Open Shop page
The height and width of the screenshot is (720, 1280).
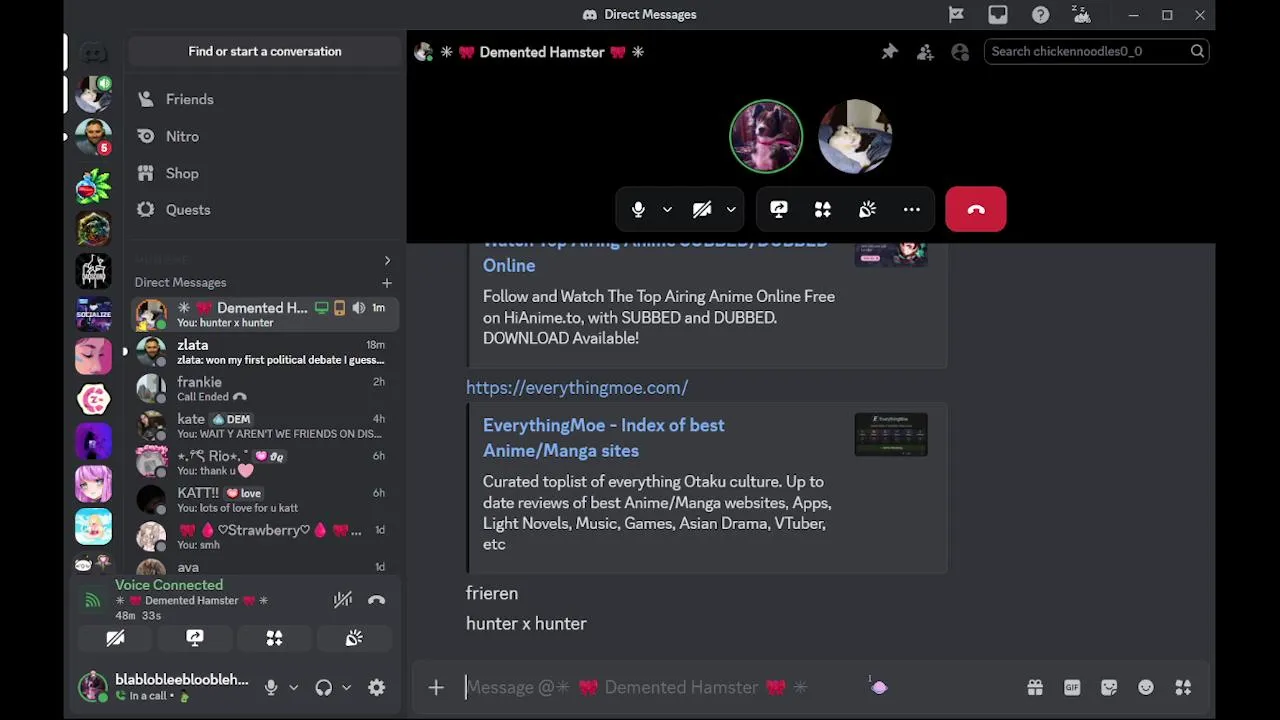point(265,173)
